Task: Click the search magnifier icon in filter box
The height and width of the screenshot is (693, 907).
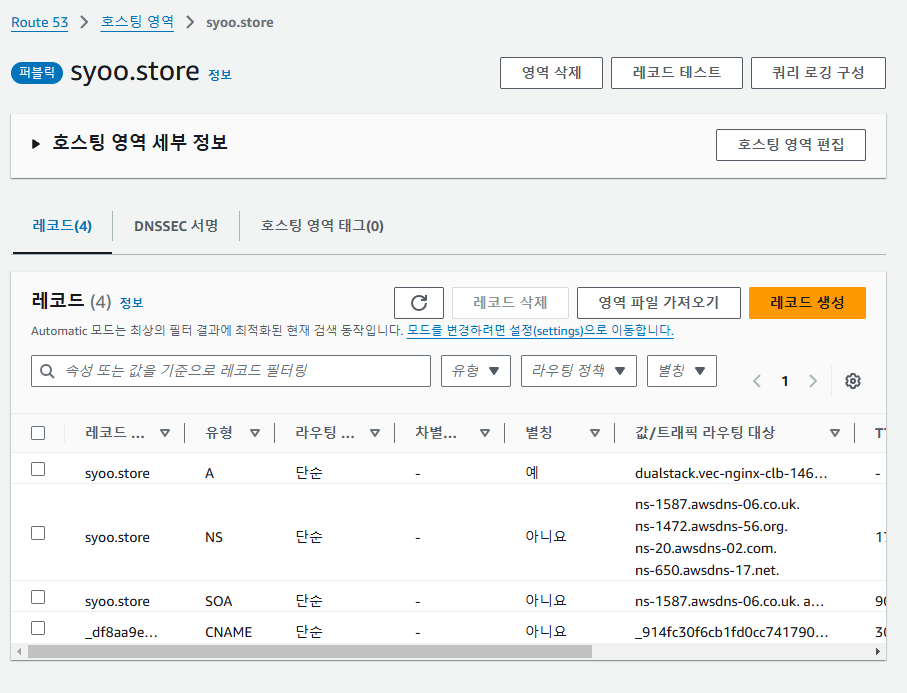Action: point(47,371)
